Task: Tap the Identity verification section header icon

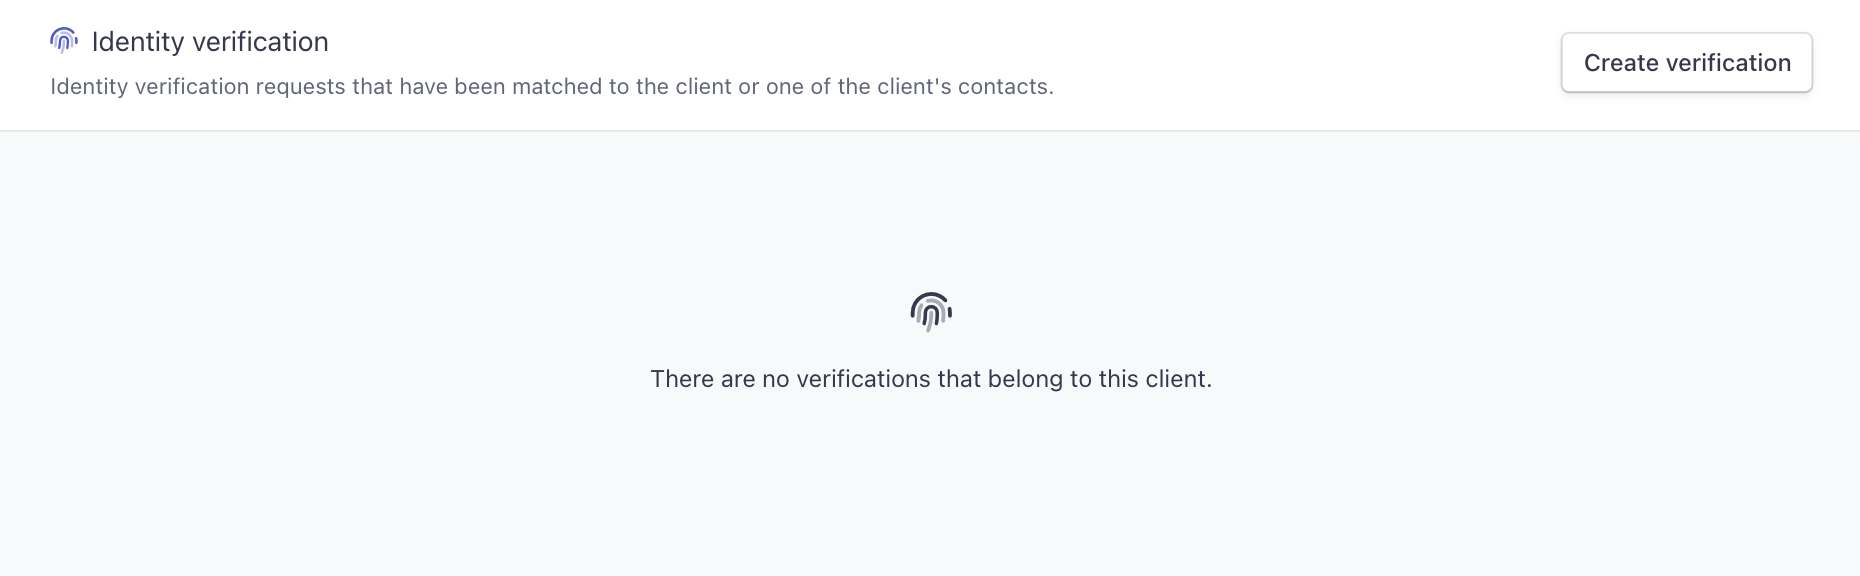Action: point(64,41)
